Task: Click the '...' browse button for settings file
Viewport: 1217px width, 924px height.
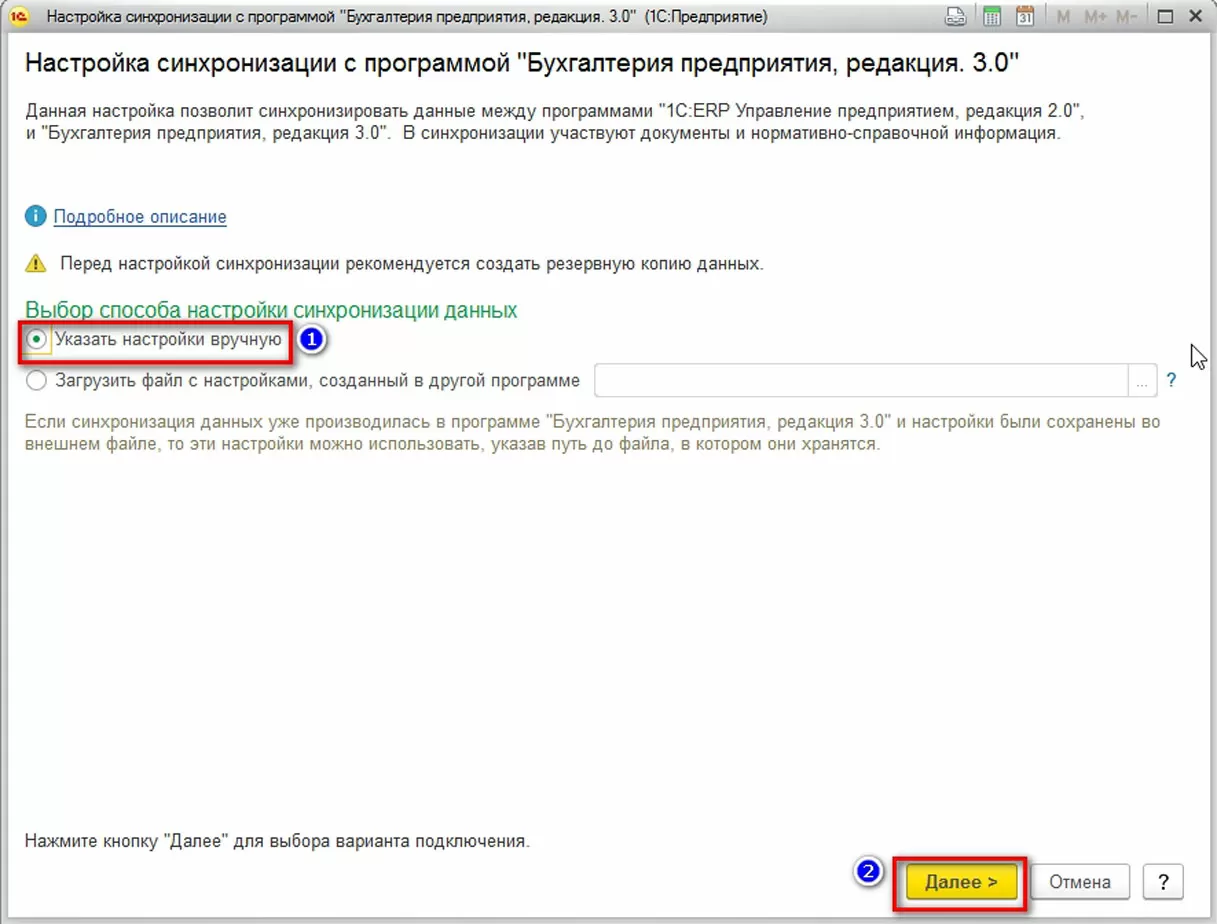Action: [1142, 381]
